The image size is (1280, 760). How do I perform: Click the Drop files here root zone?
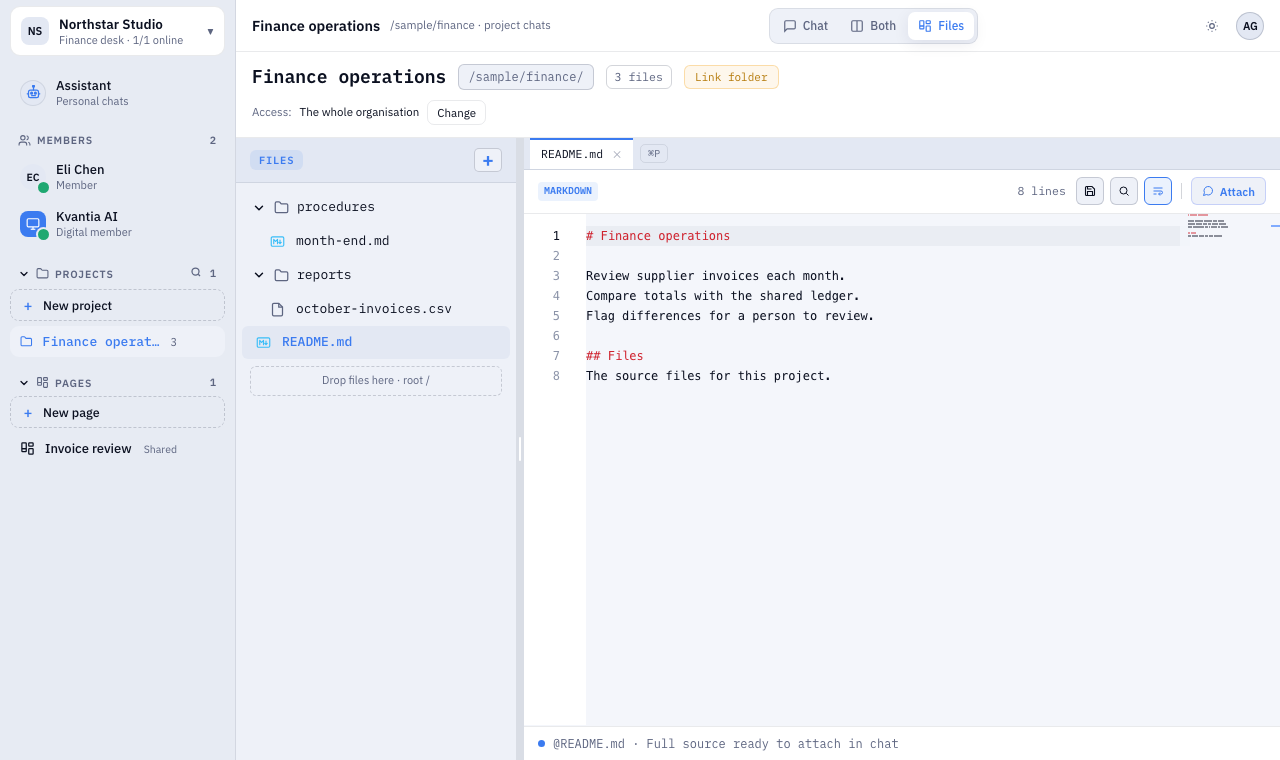click(x=376, y=381)
